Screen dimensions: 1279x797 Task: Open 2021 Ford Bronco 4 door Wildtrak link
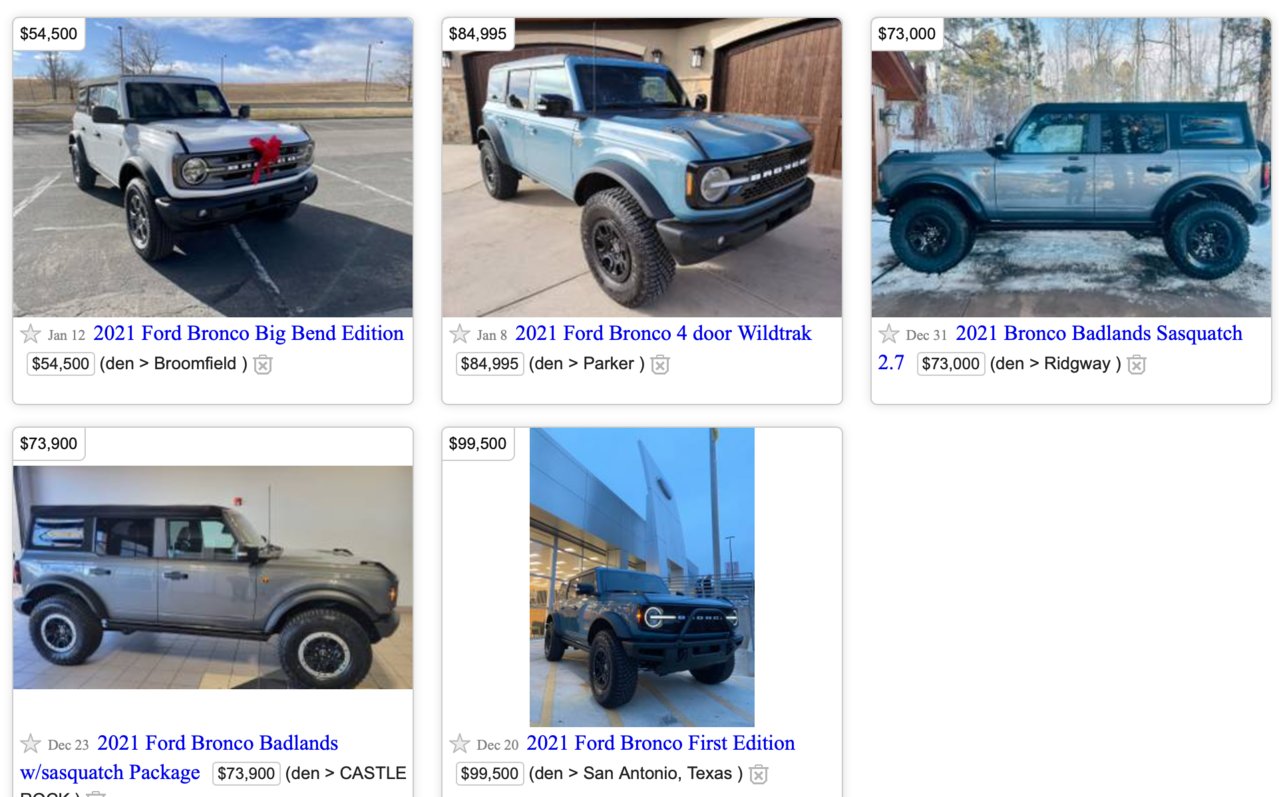[x=663, y=333]
